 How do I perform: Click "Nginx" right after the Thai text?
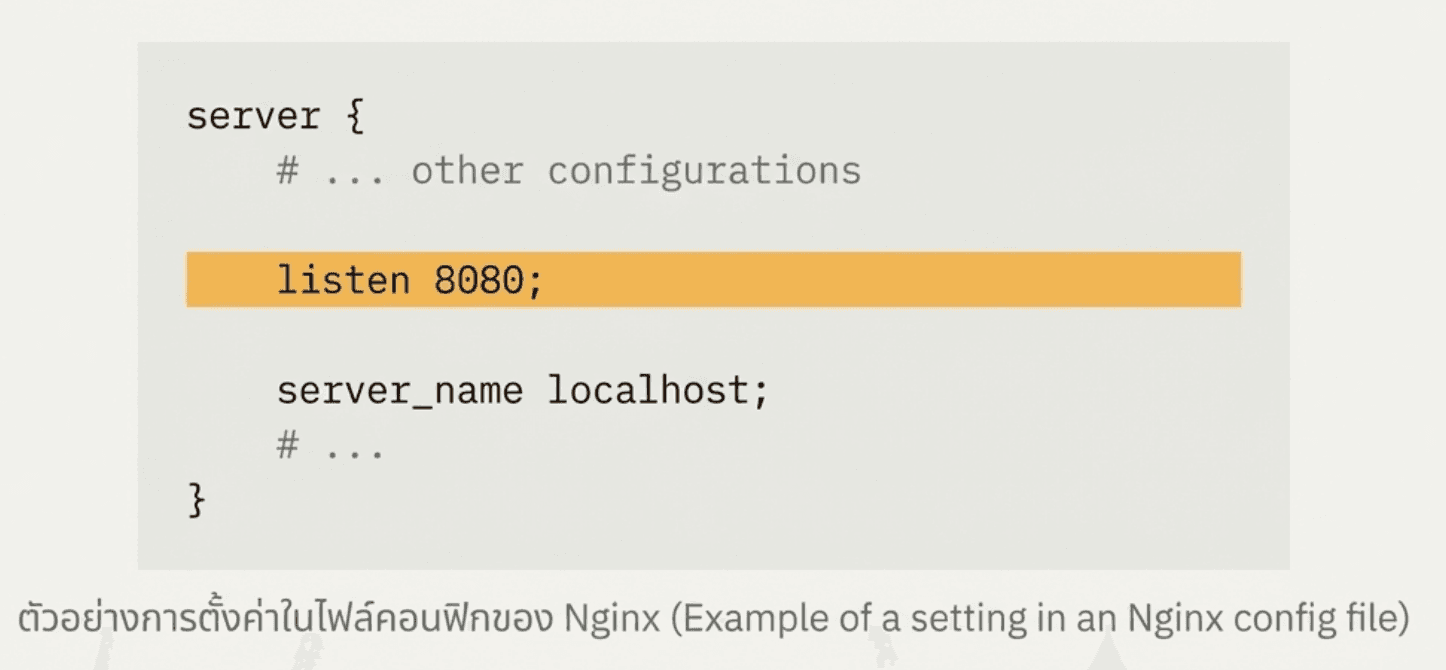tap(612, 620)
